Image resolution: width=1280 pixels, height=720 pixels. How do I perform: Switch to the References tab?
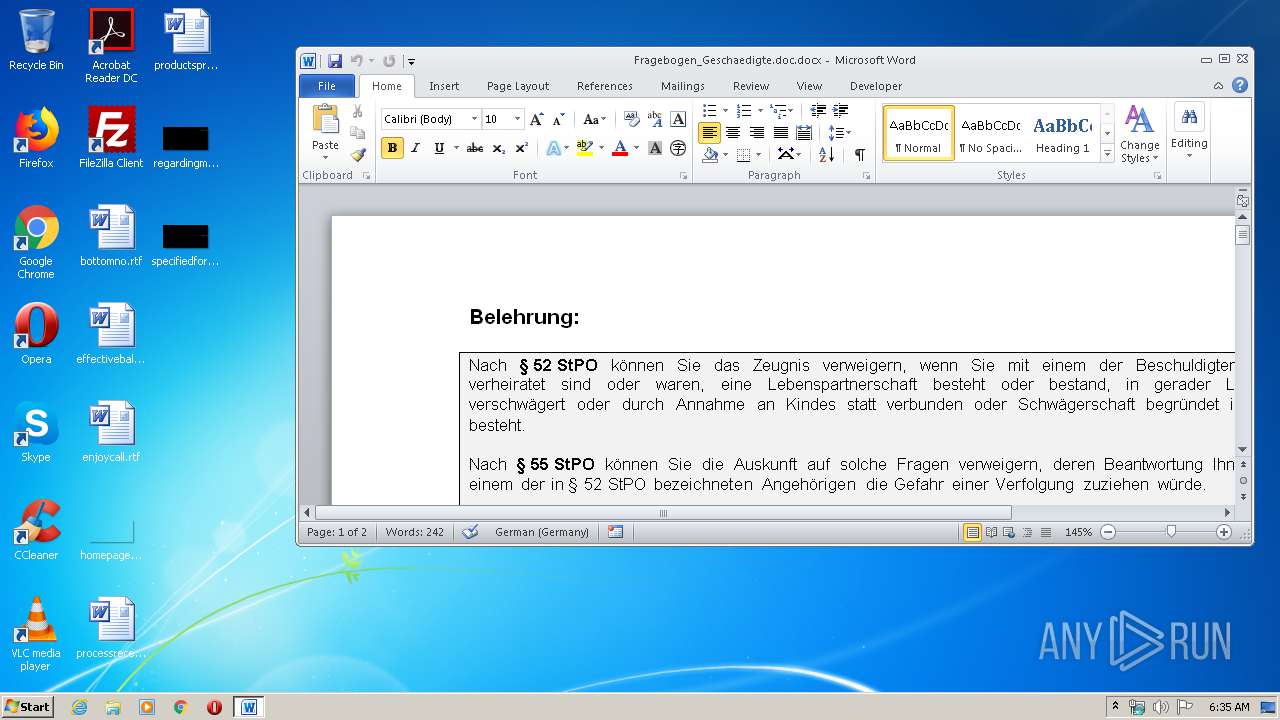[x=605, y=86]
